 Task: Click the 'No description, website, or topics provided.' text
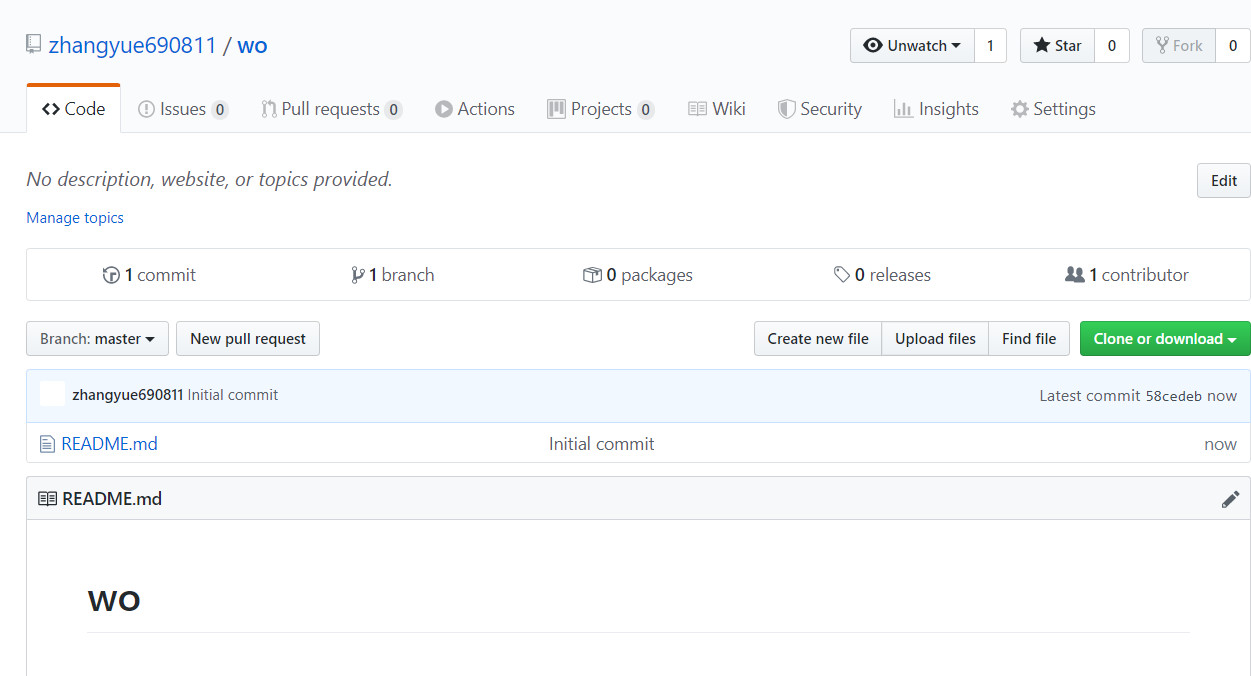(x=209, y=180)
